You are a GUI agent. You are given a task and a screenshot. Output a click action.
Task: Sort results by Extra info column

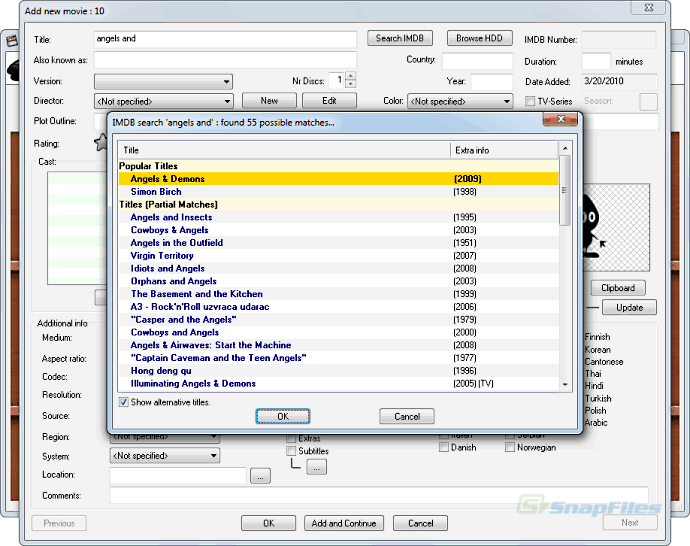click(x=504, y=150)
